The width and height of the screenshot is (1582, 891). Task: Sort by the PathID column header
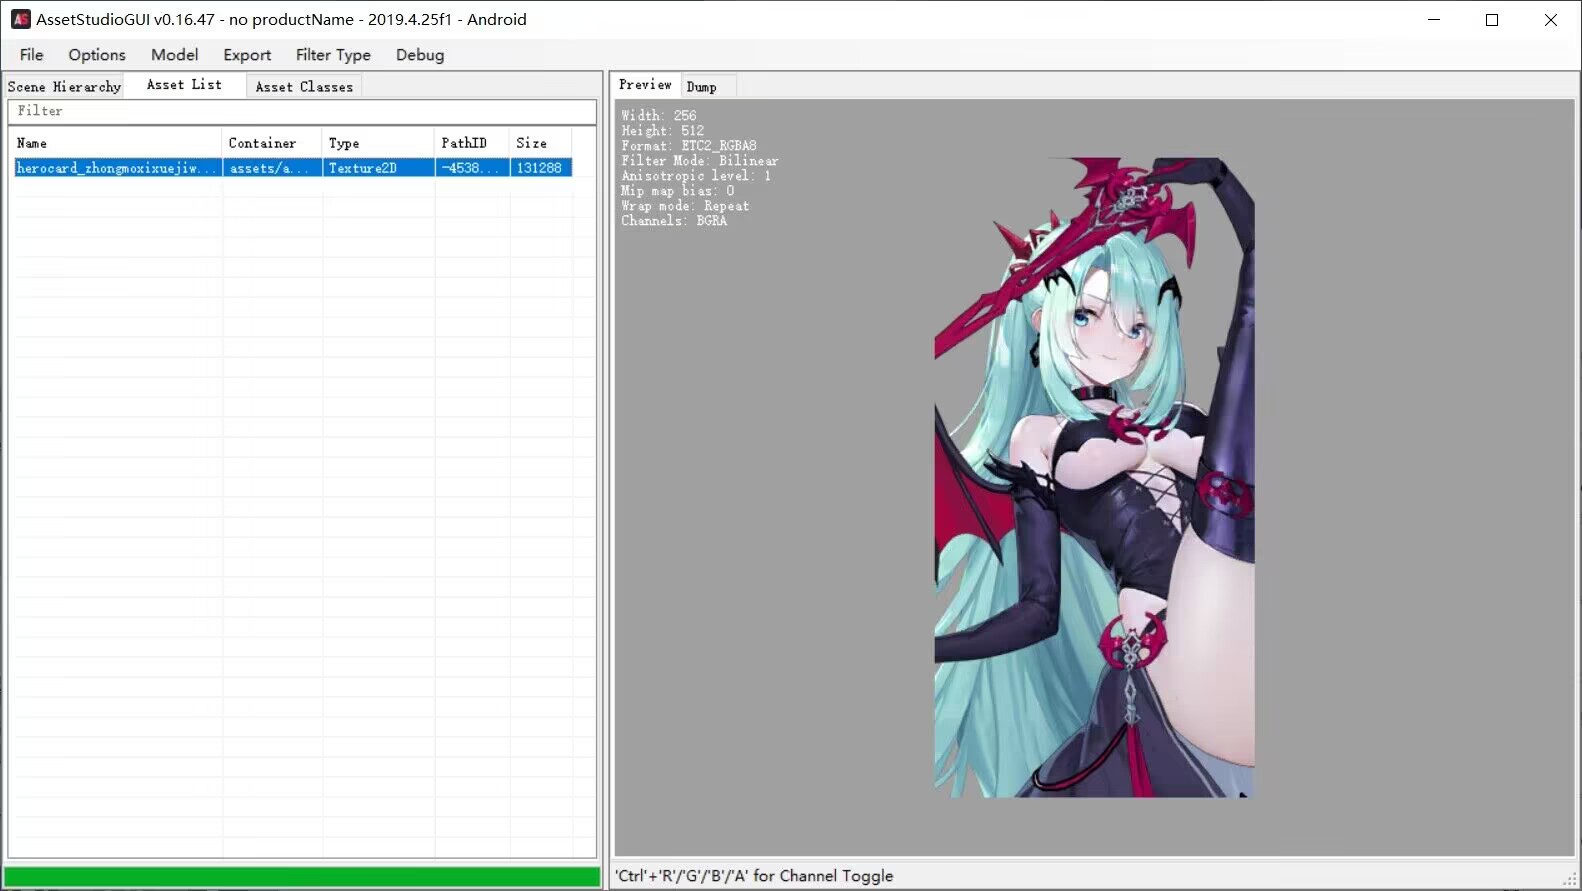coord(472,143)
